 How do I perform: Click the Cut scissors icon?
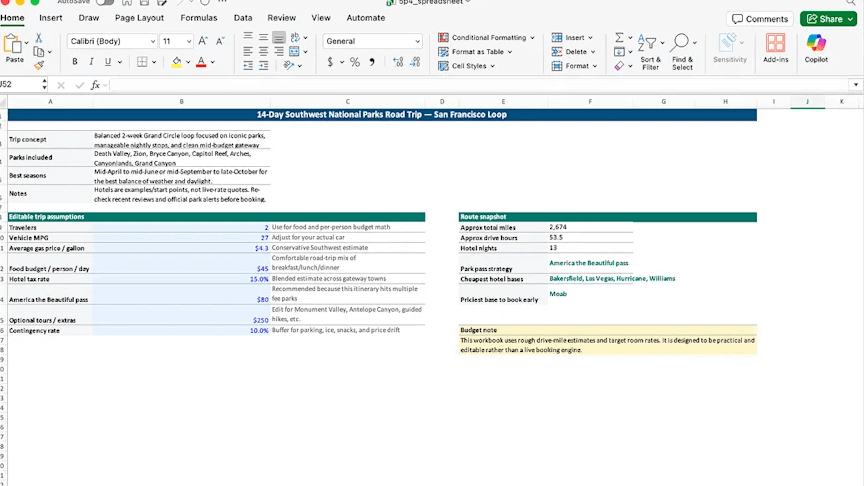pyautogui.click(x=39, y=38)
